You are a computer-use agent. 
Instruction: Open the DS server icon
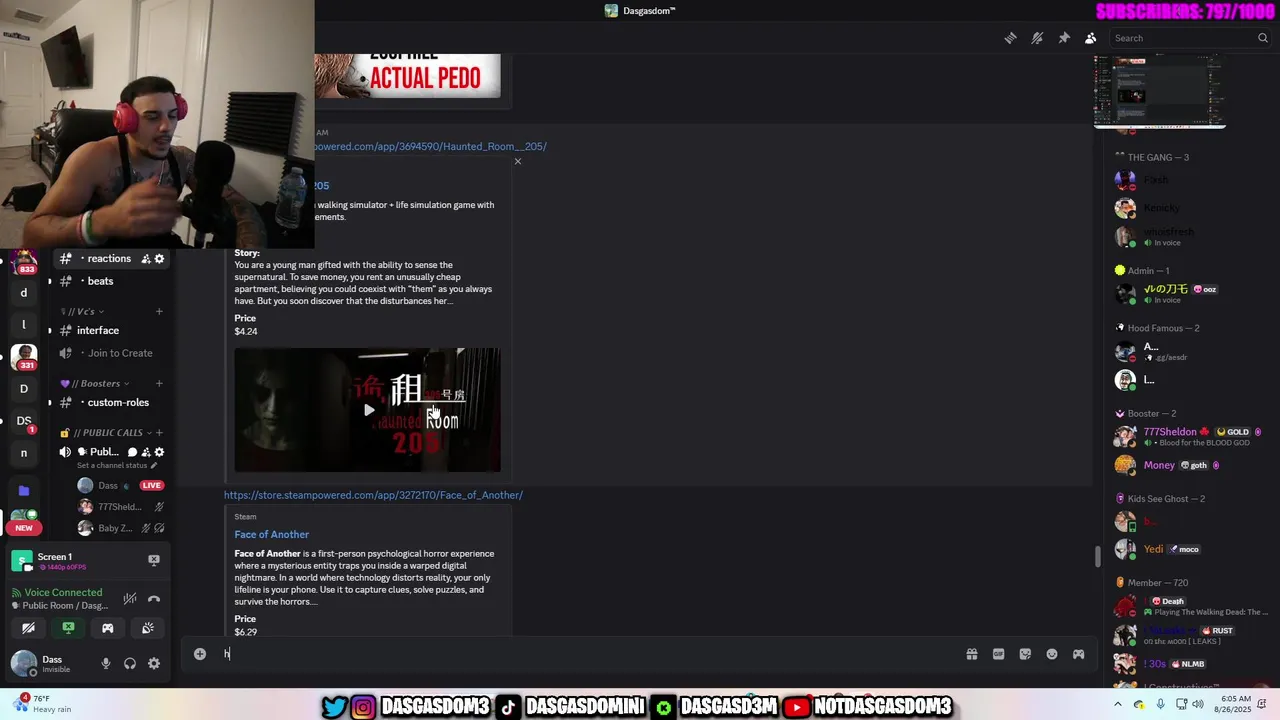click(24, 421)
